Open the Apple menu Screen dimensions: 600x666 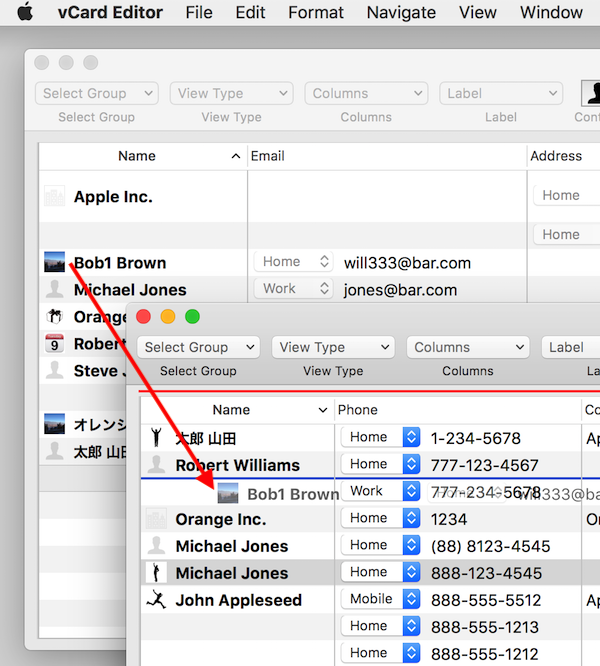pos(25,12)
